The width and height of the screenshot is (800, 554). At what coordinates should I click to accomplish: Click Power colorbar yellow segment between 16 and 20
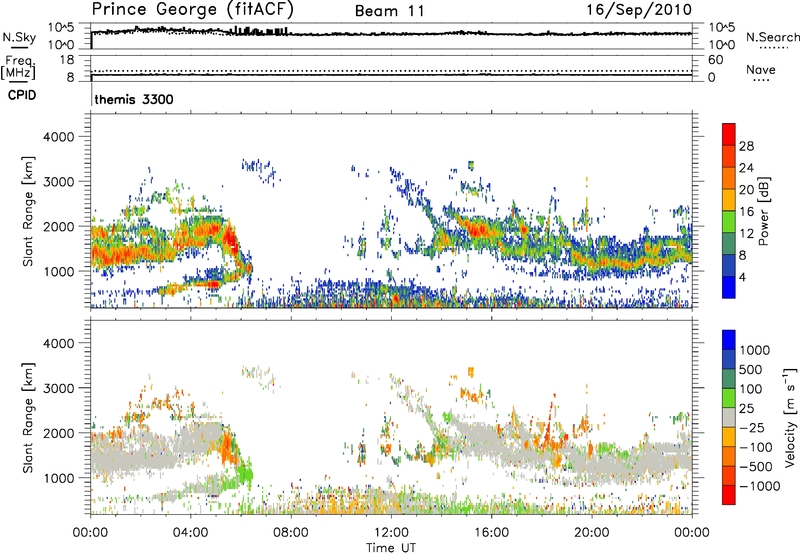[x=729, y=200]
